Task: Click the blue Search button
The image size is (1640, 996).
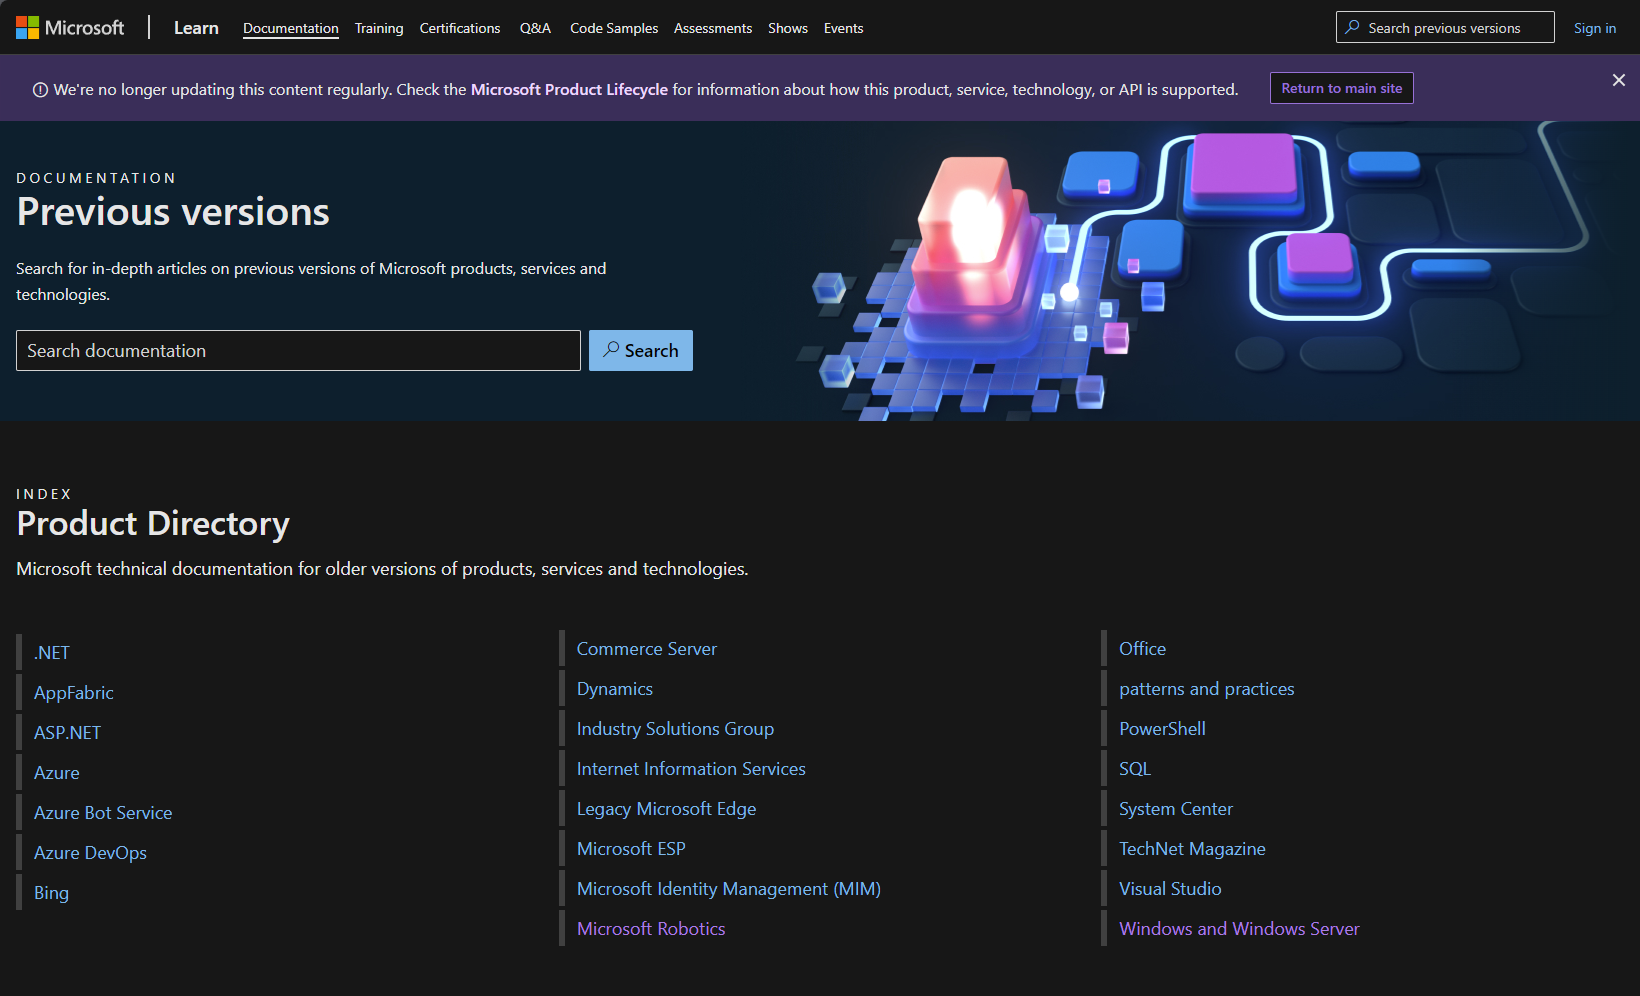Action: [x=641, y=351]
